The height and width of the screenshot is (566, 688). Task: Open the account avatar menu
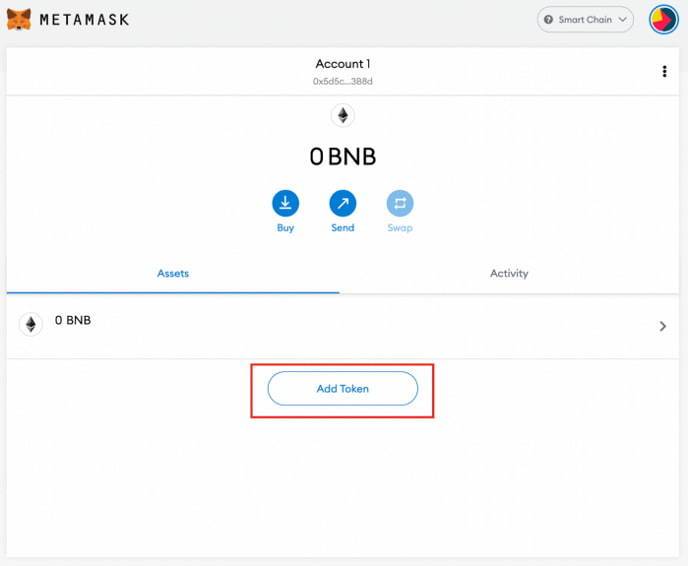pos(663,20)
